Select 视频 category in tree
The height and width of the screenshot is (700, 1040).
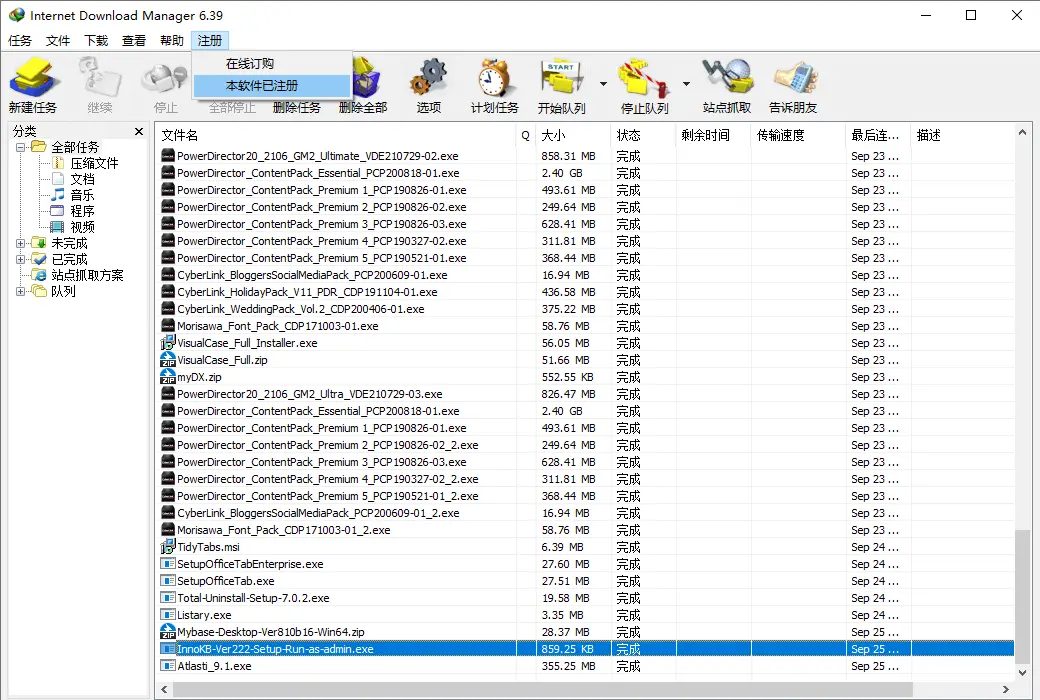click(x=83, y=227)
